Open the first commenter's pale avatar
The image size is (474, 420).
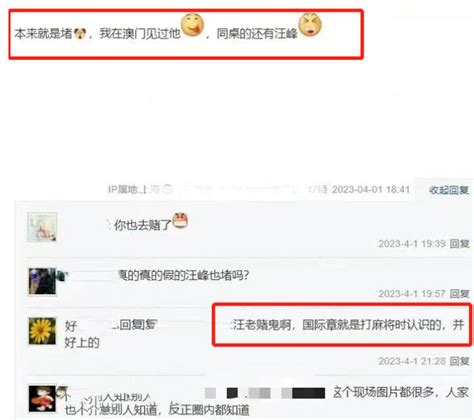(42, 227)
